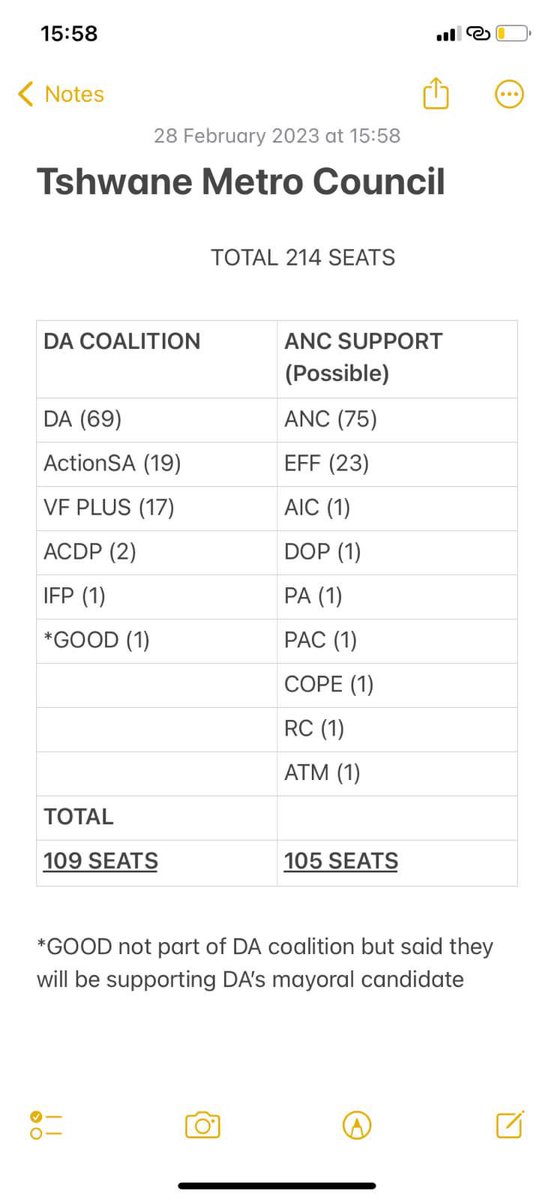
Task: Place cursor in the *GOOD footnote paragraph
Action: (x=265, y=962)
